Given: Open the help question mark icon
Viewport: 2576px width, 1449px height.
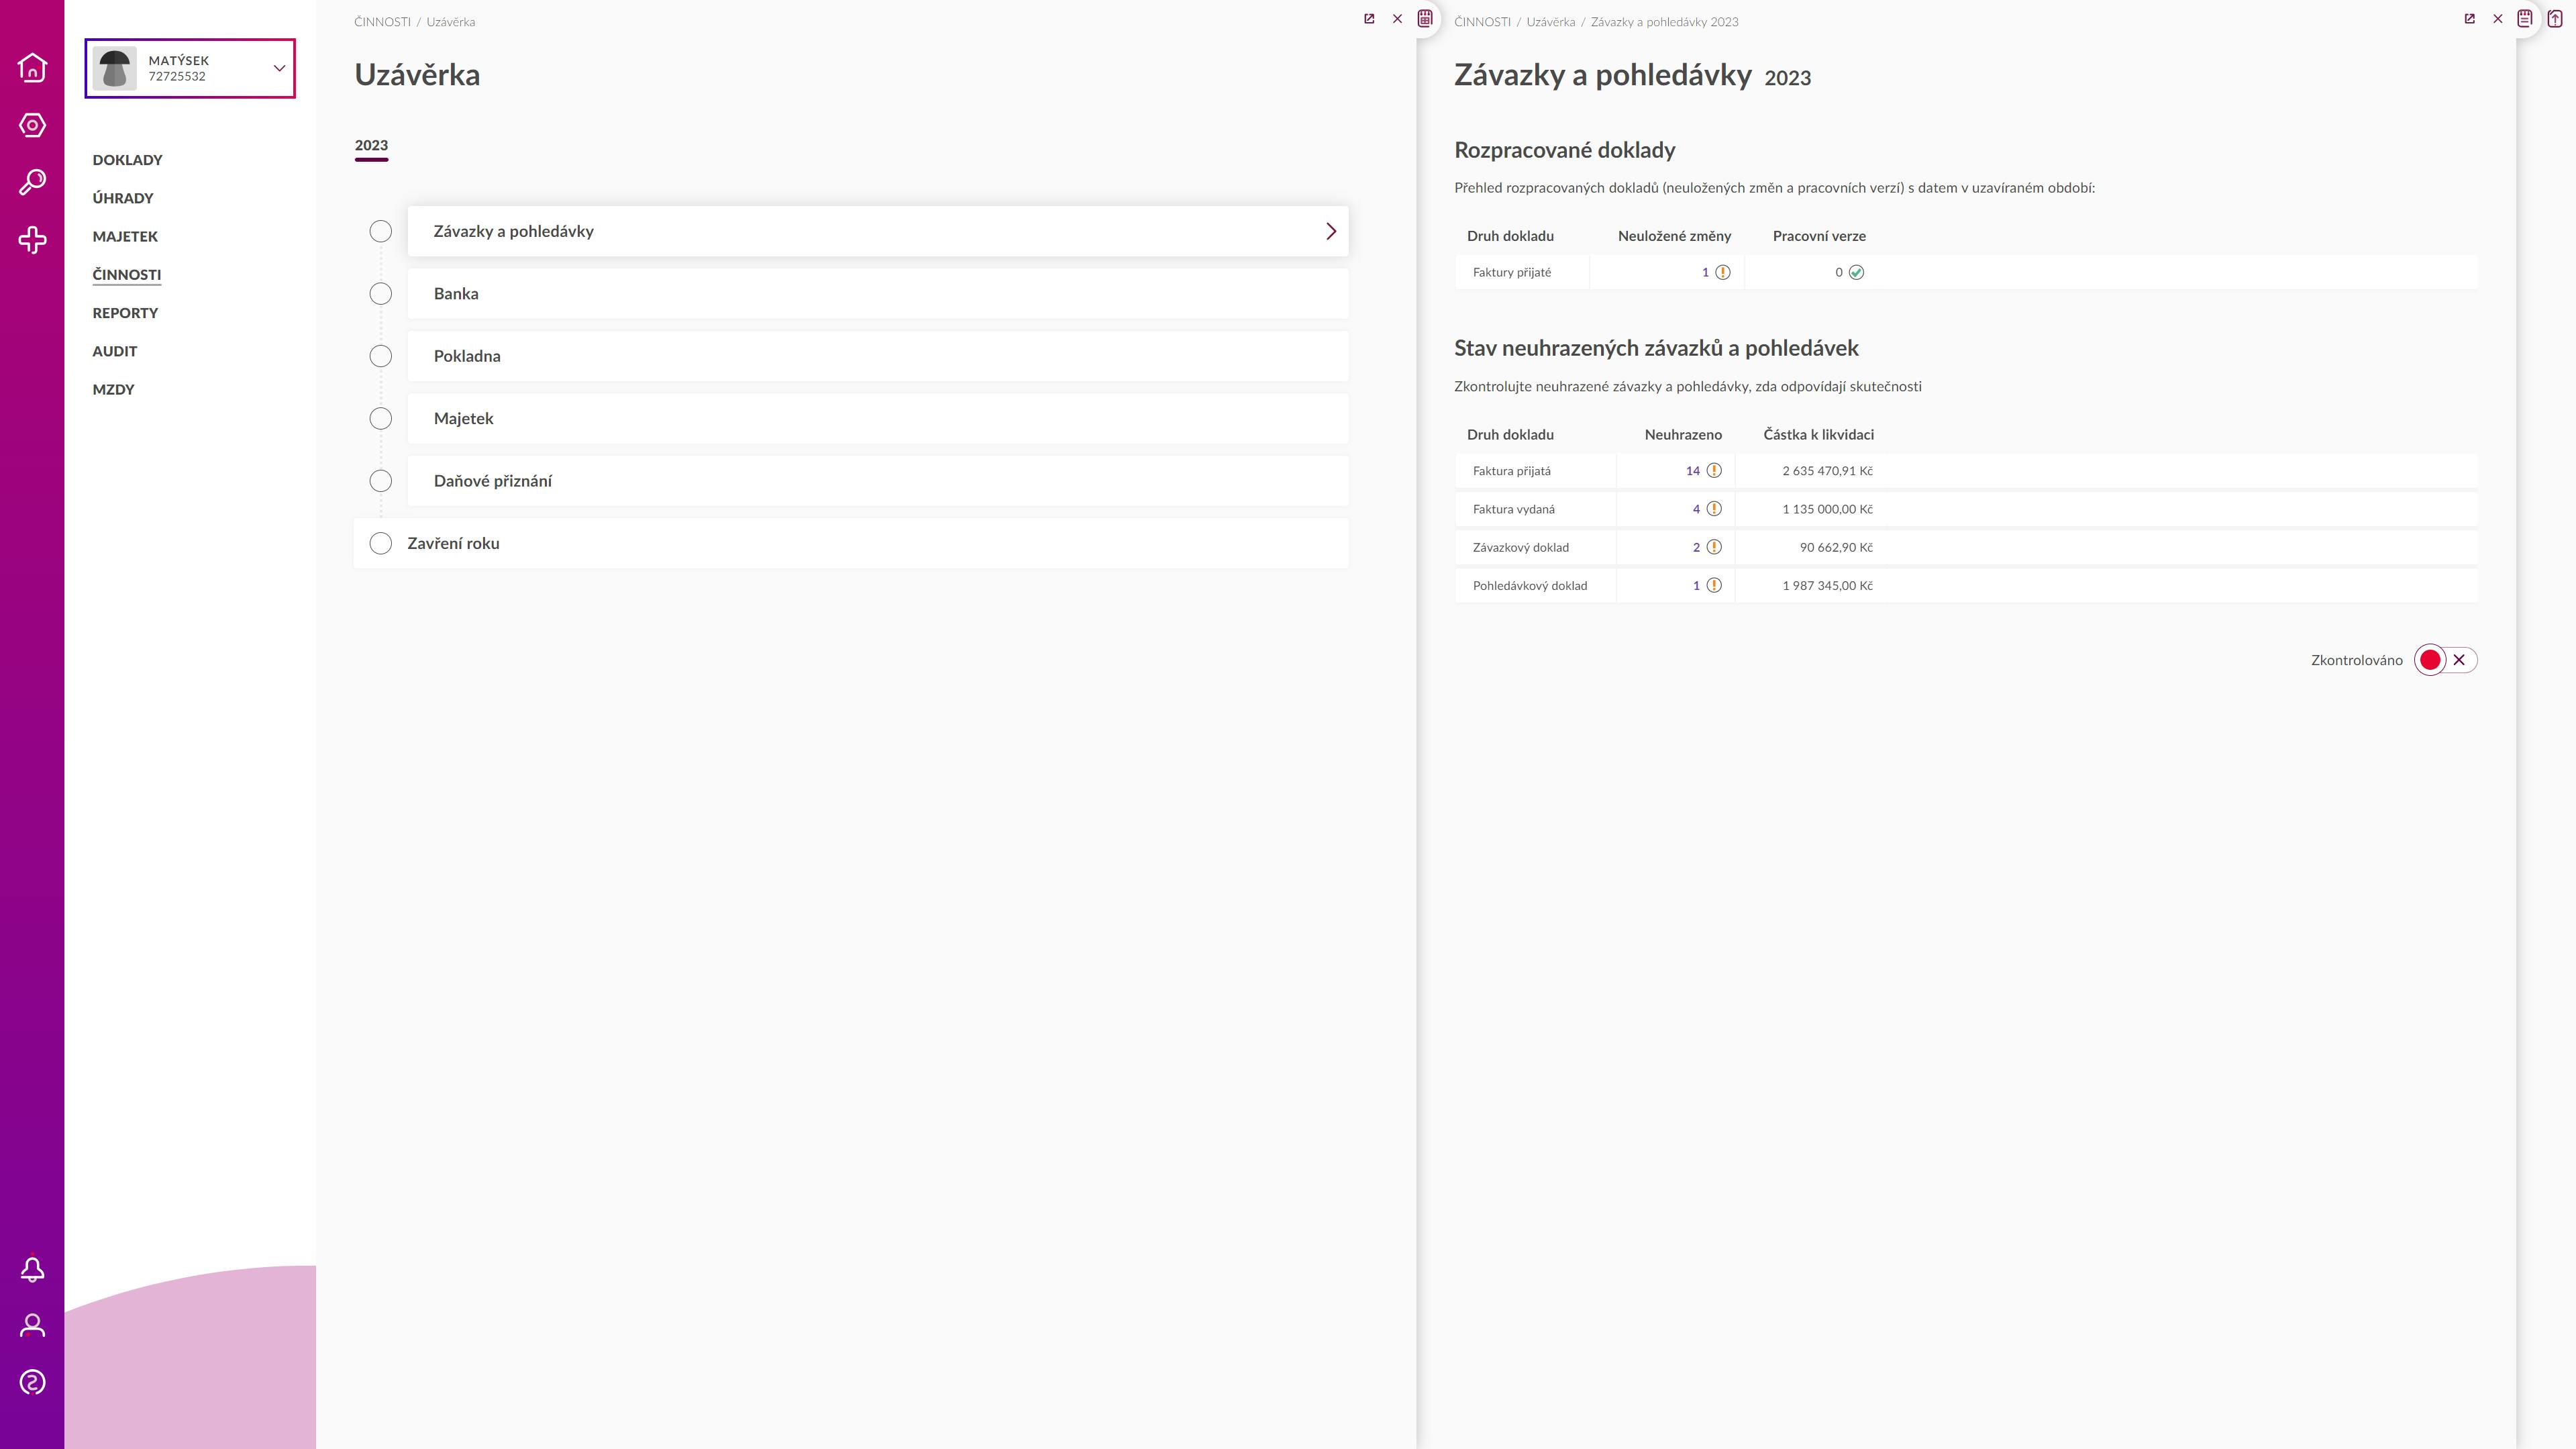Looking at the screenshot, I should (x=32, y=1382).
